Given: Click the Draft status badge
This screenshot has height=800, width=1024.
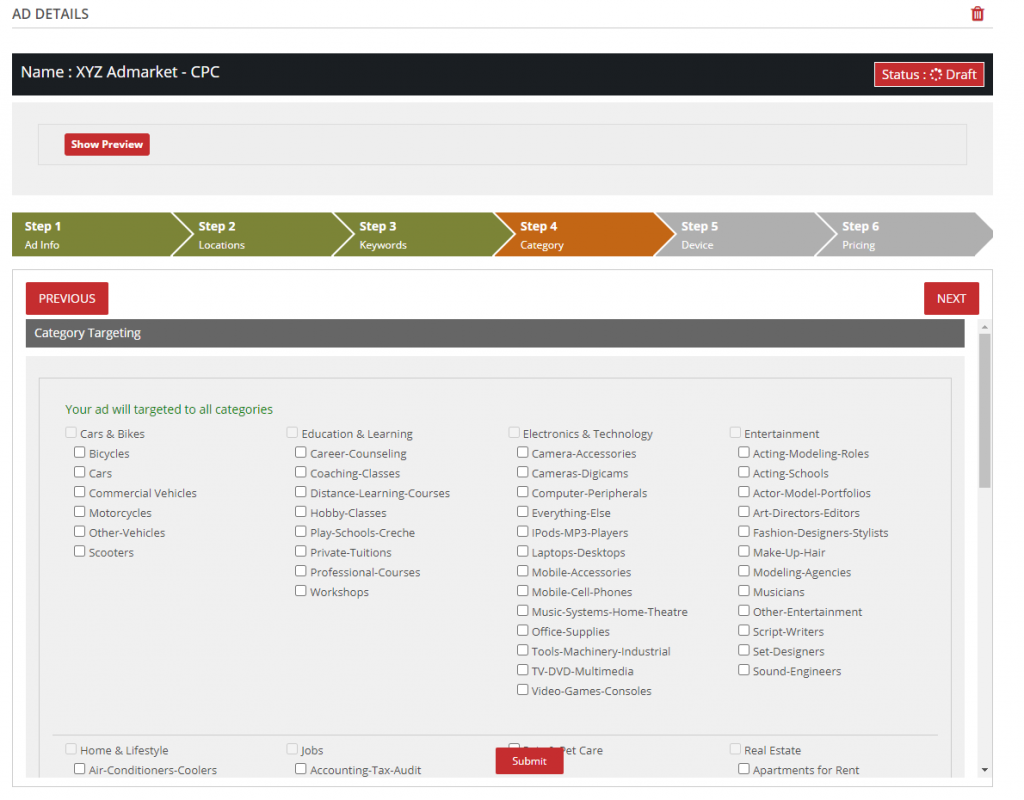Looking at the screenshot, I should pyautogui.click(x=929, y=75).
